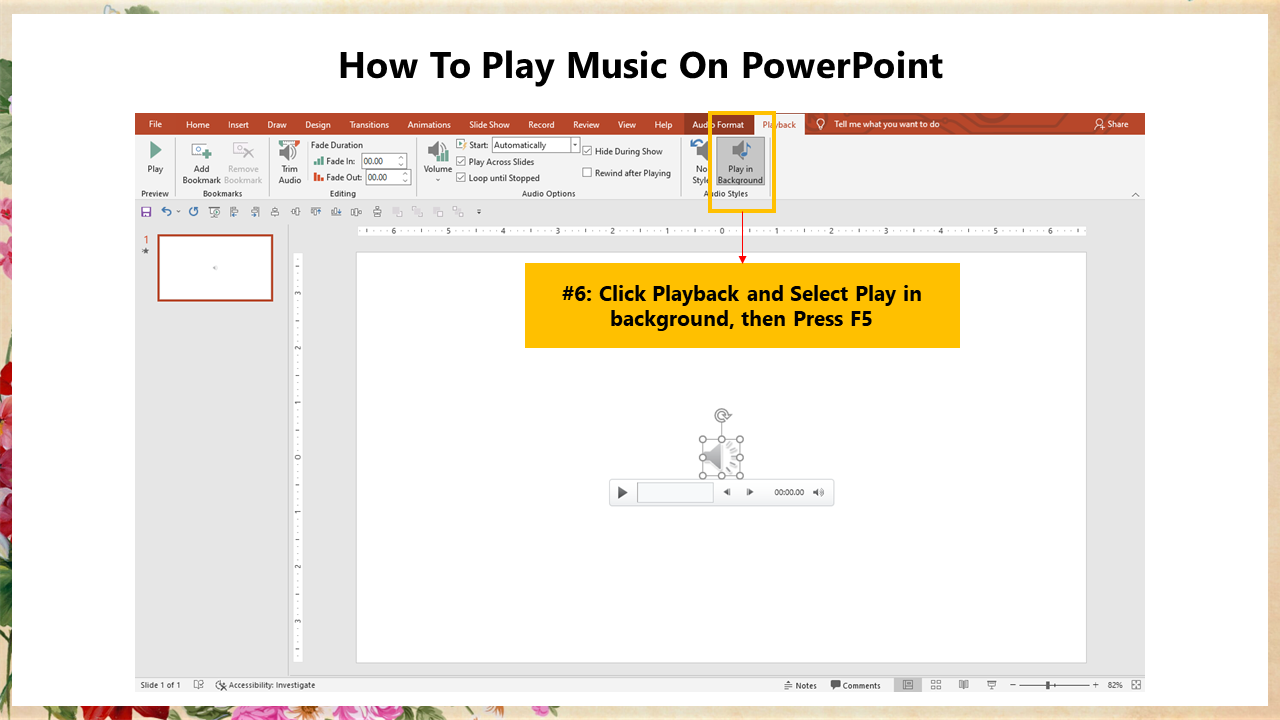
Task: Click the spell check icon in status bar
Action: tap(199, 685)
